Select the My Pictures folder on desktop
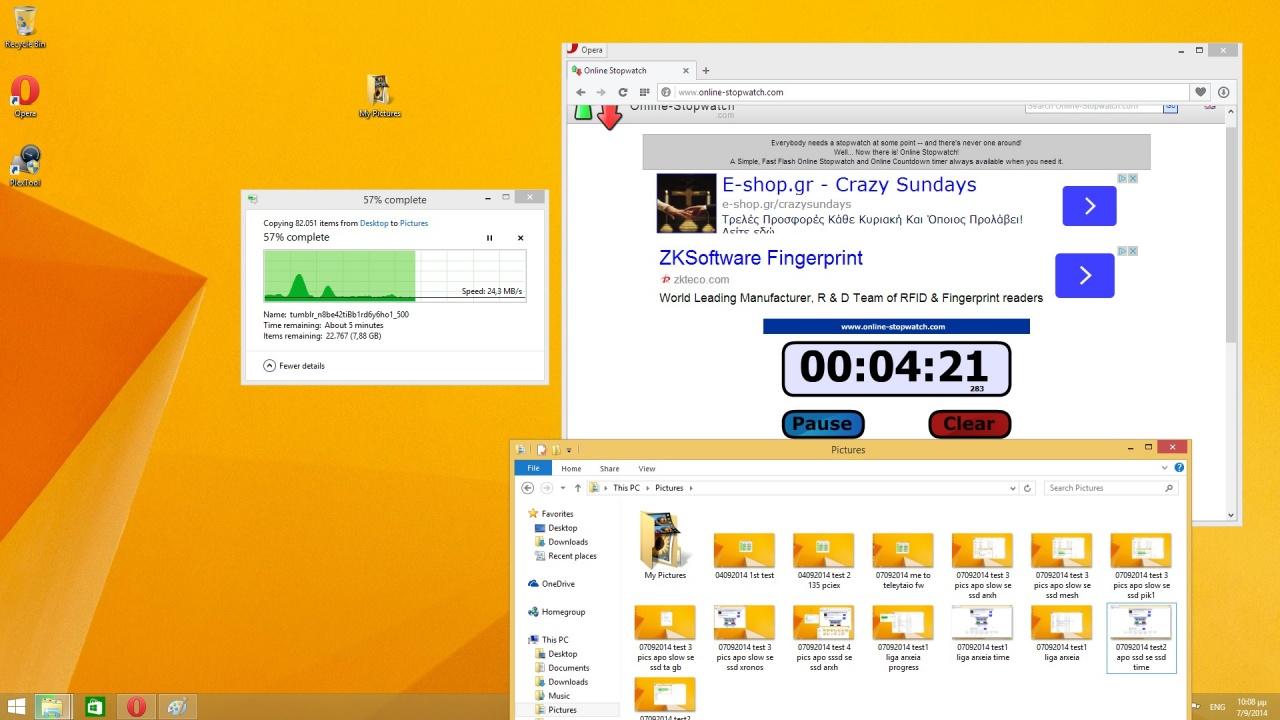 pyautogui.click(x=379, y=96)
